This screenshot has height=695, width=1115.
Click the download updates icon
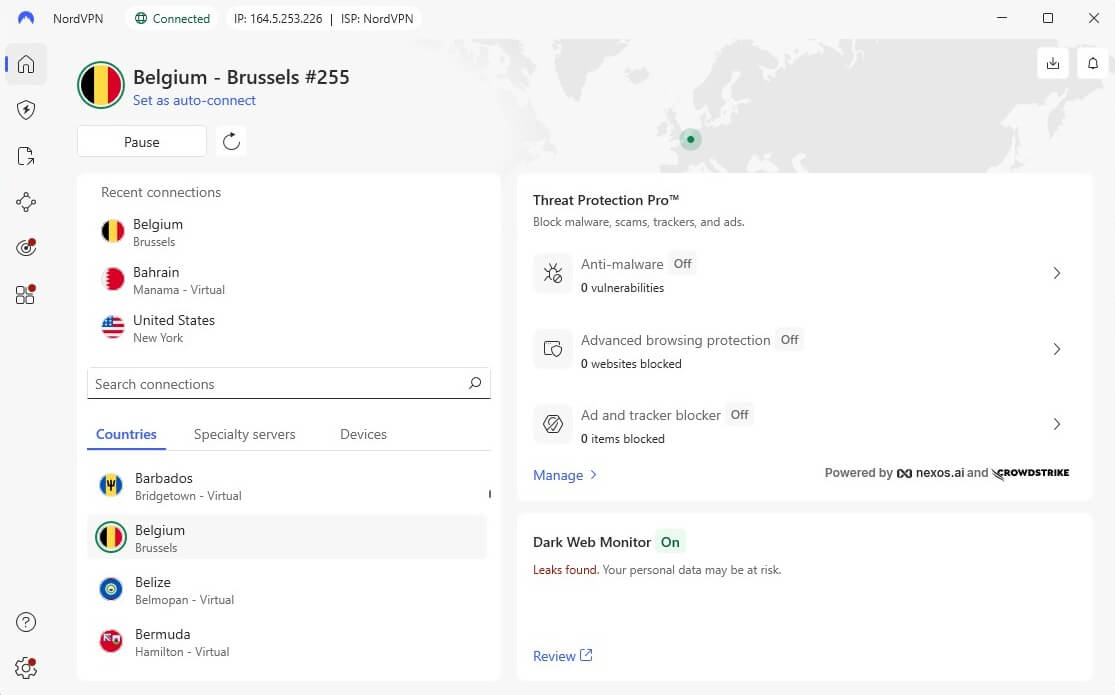(x=1052, y=63)
